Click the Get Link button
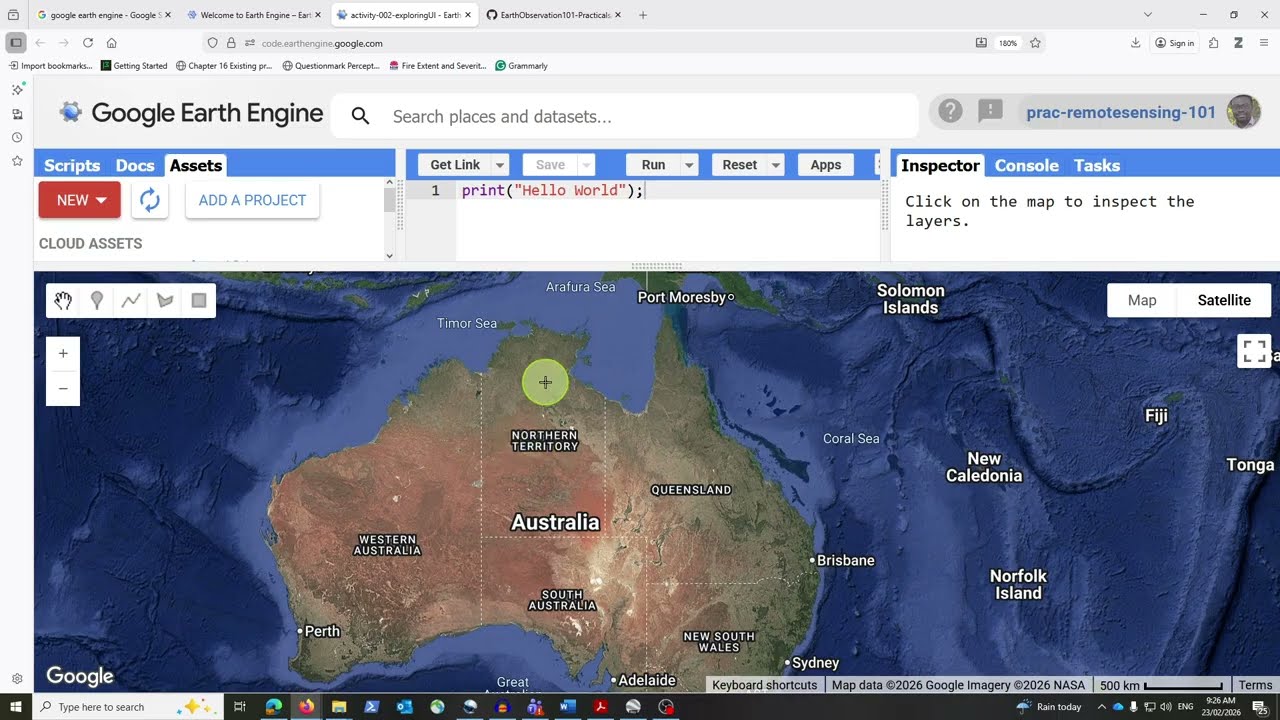The width and height of the screenshot is (1280, 720). 455,165
